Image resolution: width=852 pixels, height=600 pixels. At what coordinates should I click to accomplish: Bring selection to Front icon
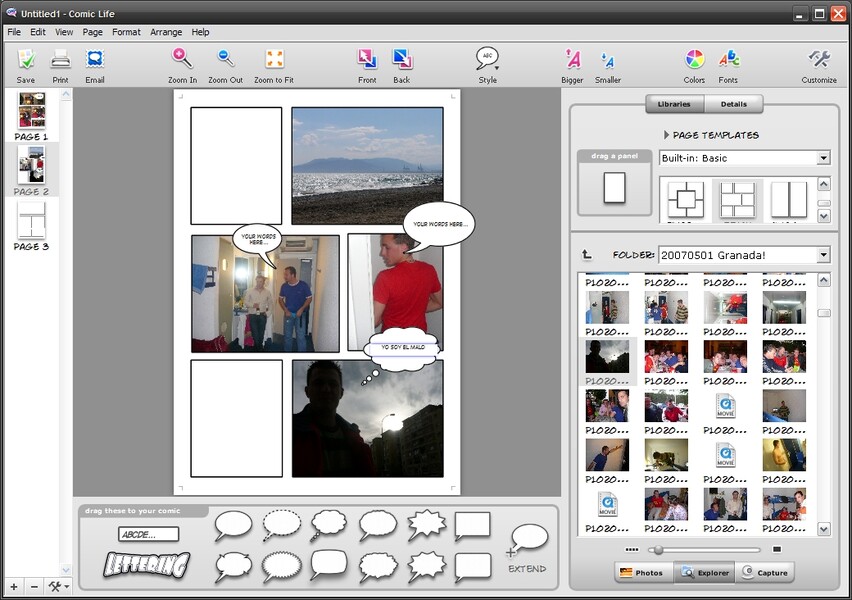(367, 59)
